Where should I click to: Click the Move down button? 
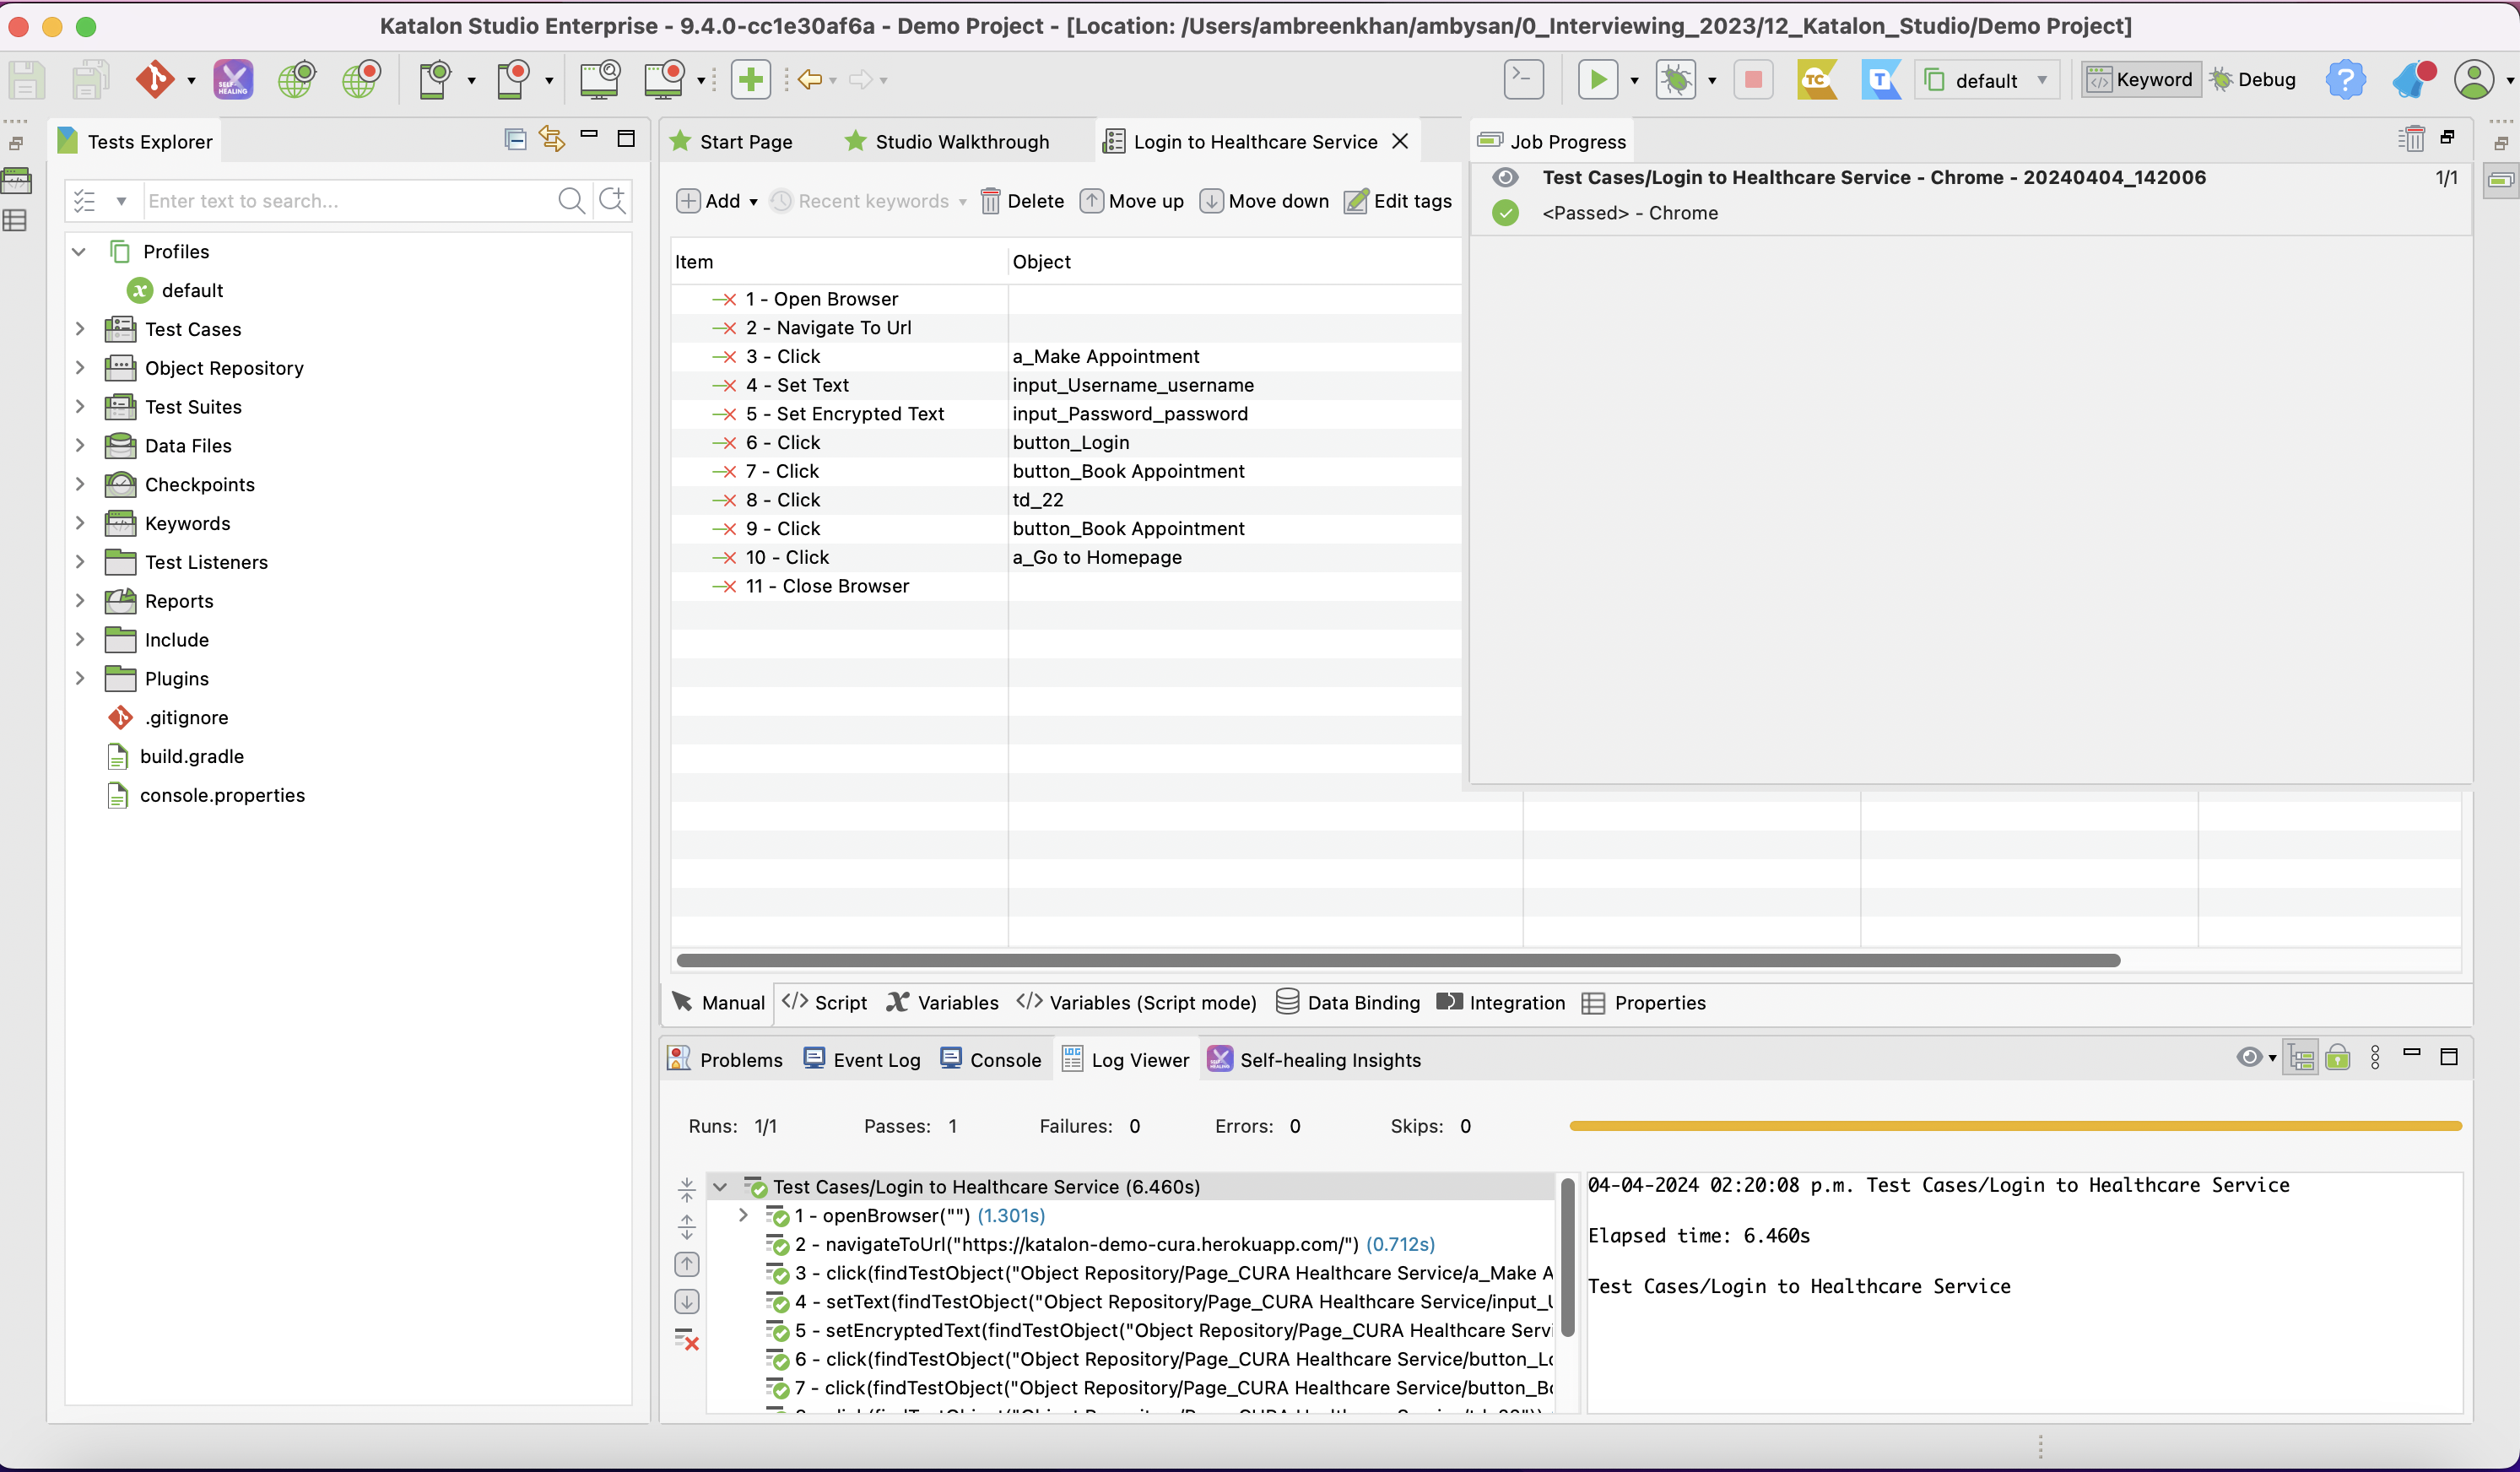[1264, 202]
